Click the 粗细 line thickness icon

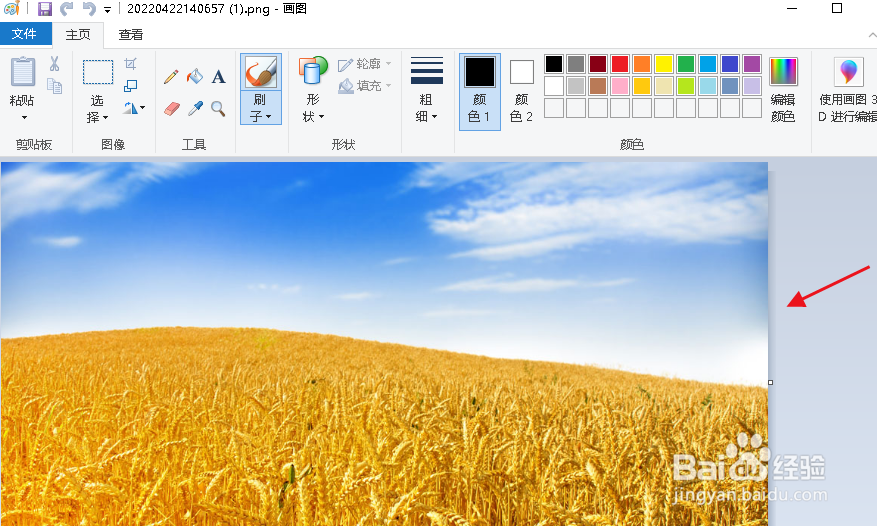pyautogui.click(x=427, y=71)
